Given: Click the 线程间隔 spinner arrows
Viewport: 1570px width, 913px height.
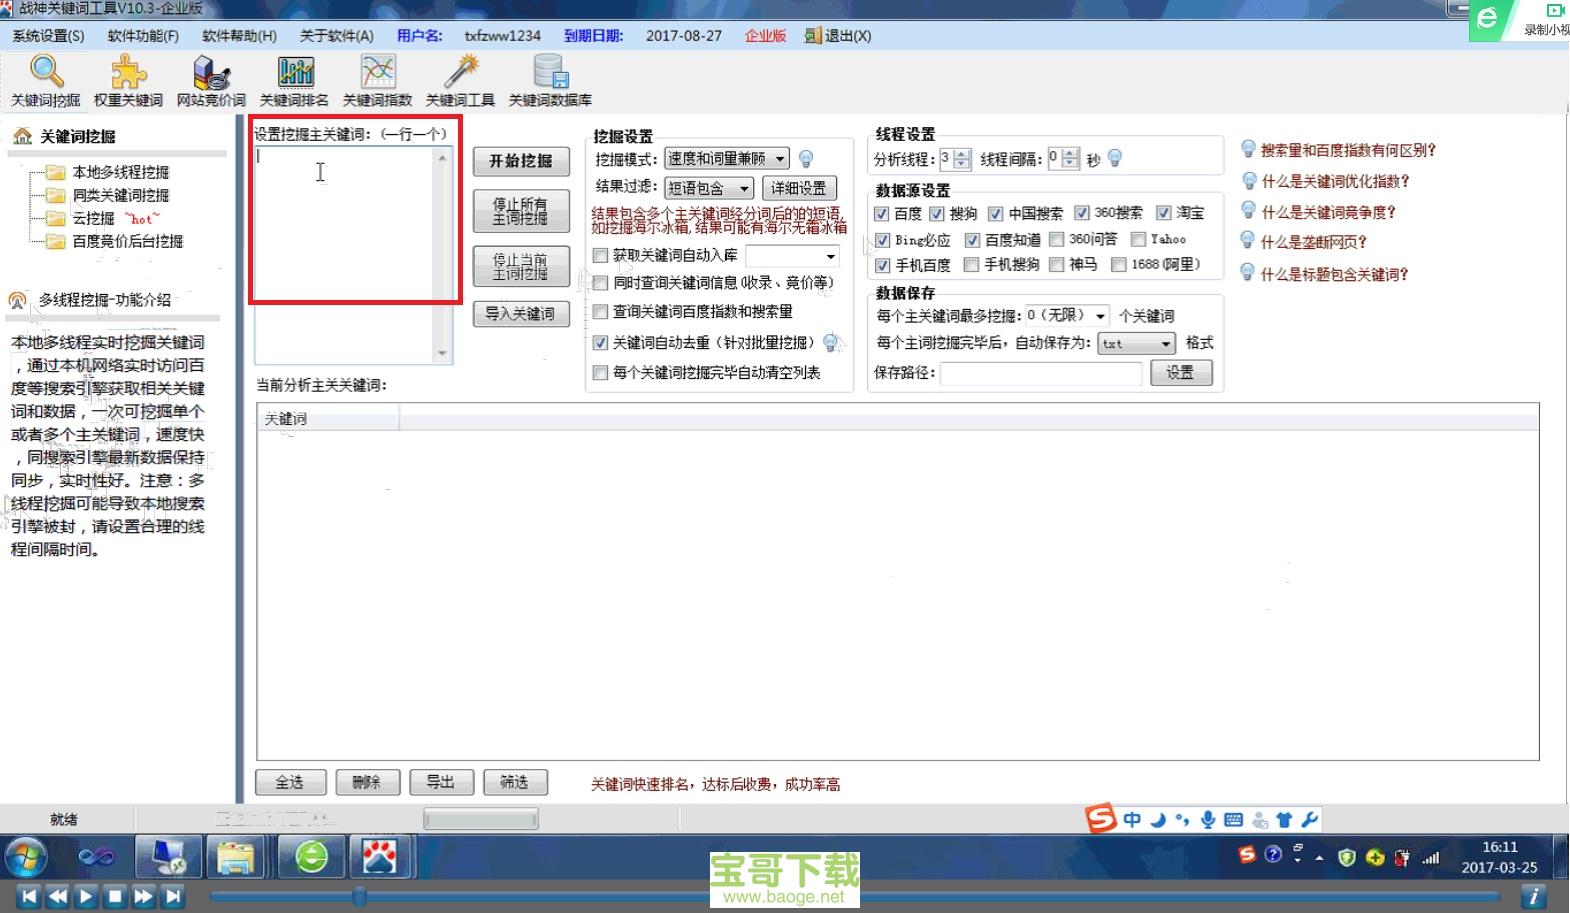Looking at the screenshot, I should 1071,158.
